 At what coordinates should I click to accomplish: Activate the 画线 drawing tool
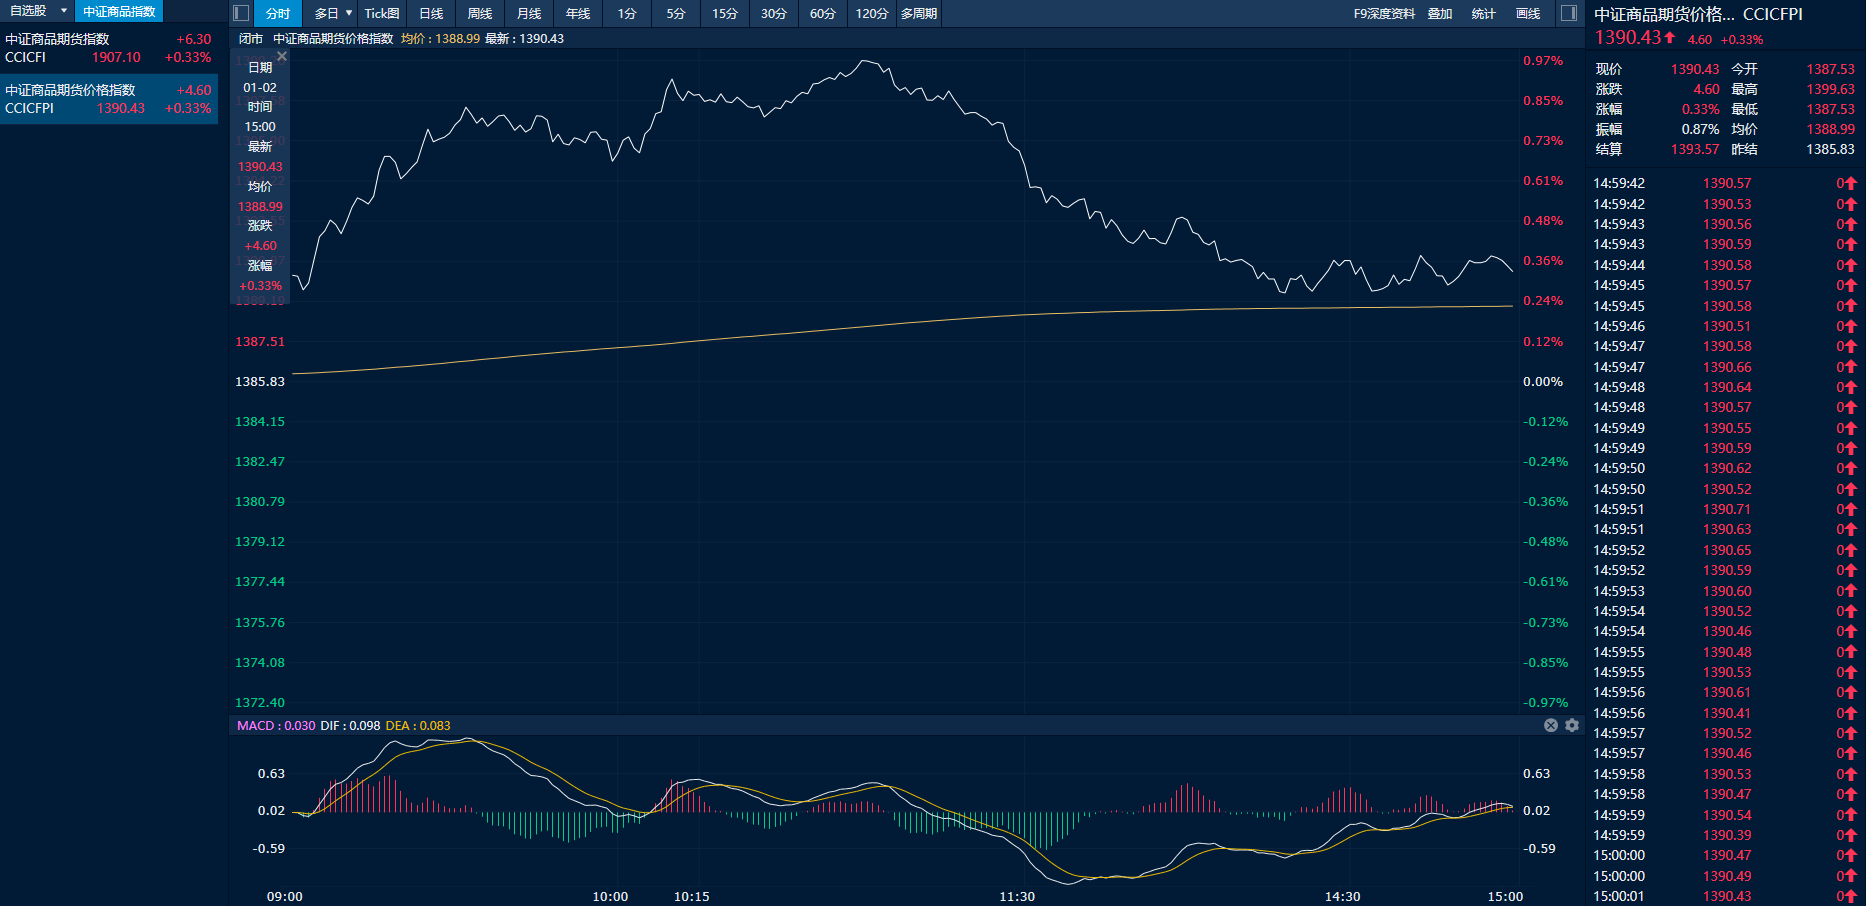tap(1528, 13)
